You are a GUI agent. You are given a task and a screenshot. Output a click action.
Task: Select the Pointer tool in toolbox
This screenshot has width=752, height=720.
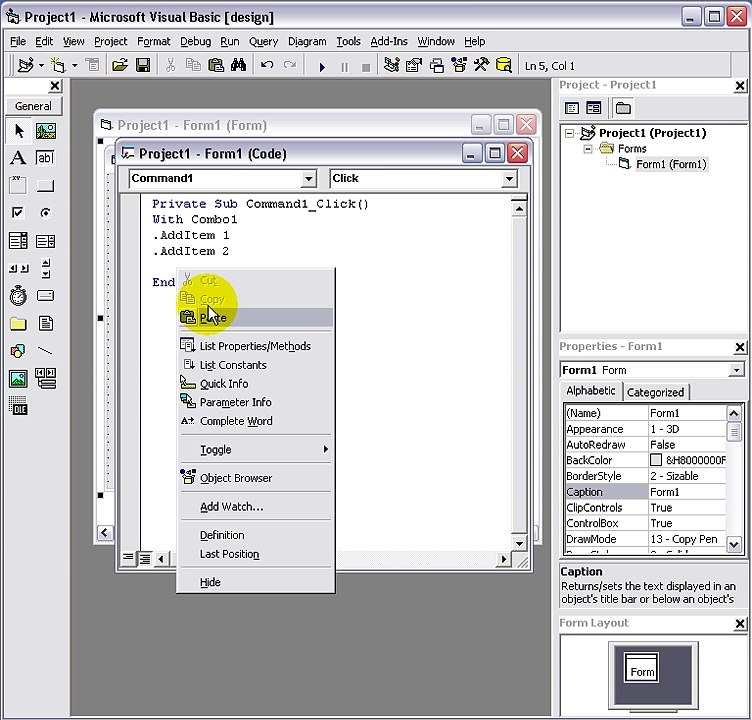click(18, 131)
